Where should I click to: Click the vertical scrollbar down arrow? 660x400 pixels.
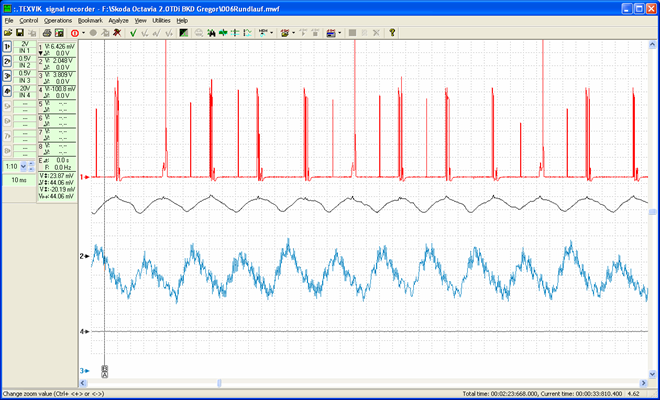point(652,374)
